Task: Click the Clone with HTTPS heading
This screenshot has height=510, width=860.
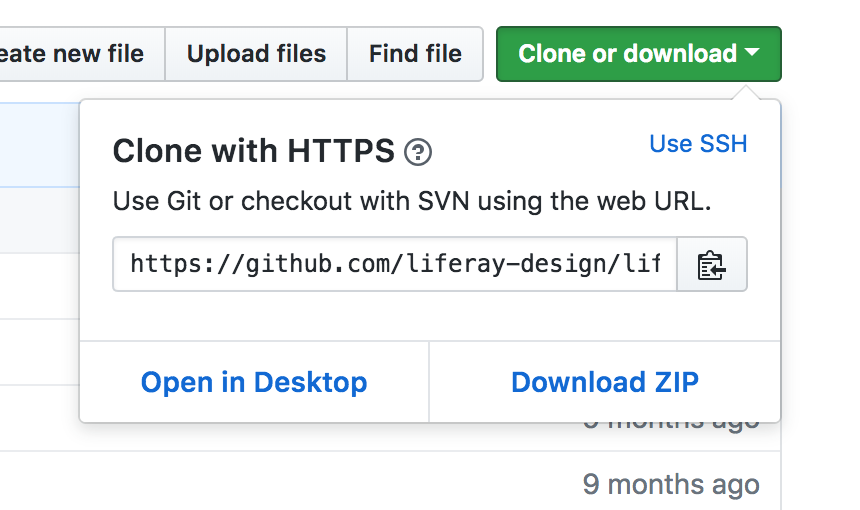Action: click(253, 152)
